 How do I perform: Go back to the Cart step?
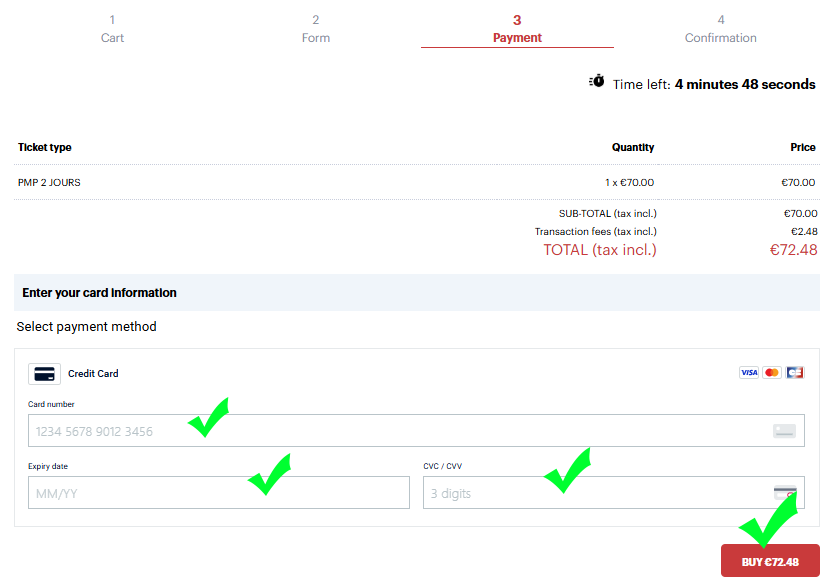(112, 29)
